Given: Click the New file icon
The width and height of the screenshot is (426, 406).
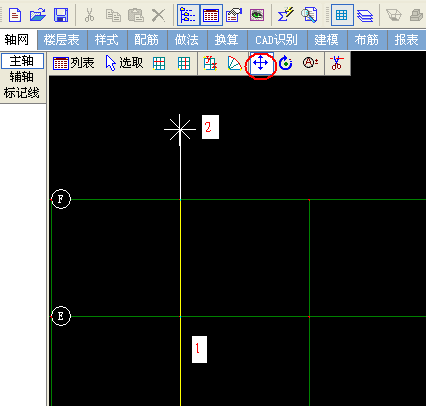Looking at the screenshot, I should coord(15,15).
